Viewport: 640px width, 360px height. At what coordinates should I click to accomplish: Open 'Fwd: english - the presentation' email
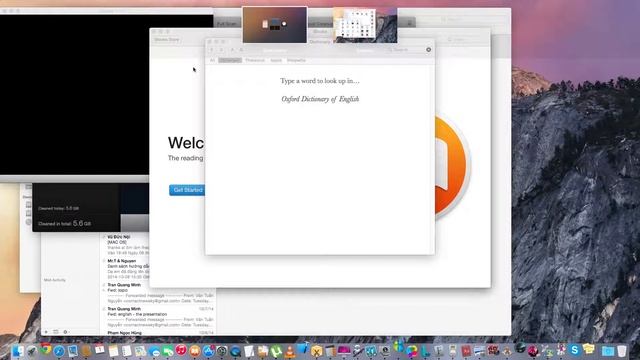point(159,317)
